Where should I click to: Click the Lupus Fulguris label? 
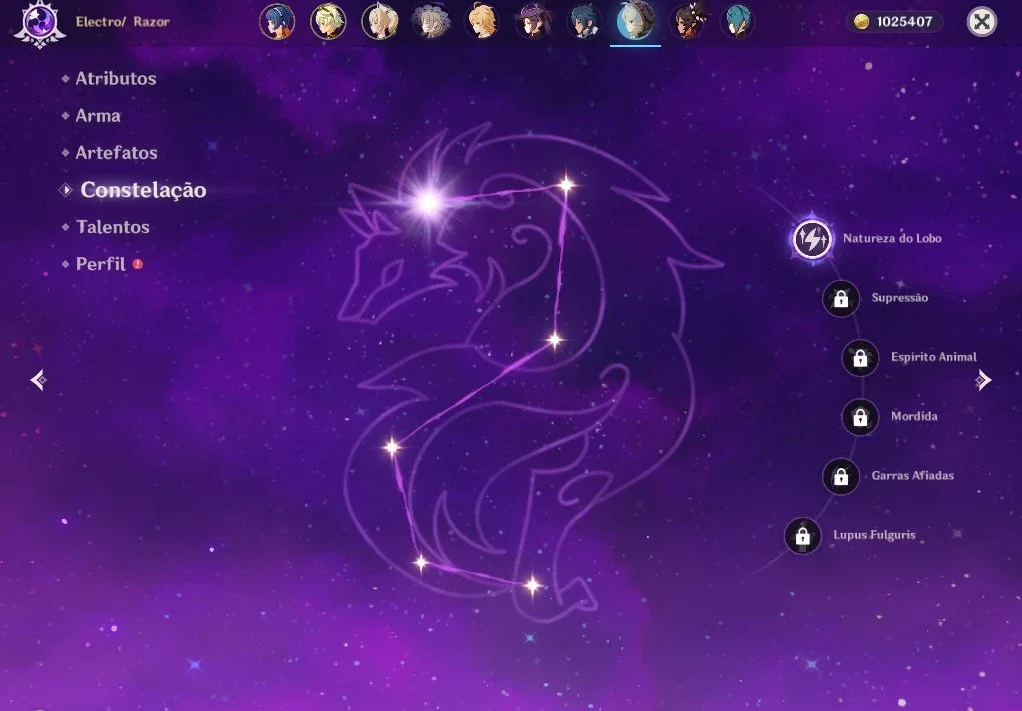(874, 535)
